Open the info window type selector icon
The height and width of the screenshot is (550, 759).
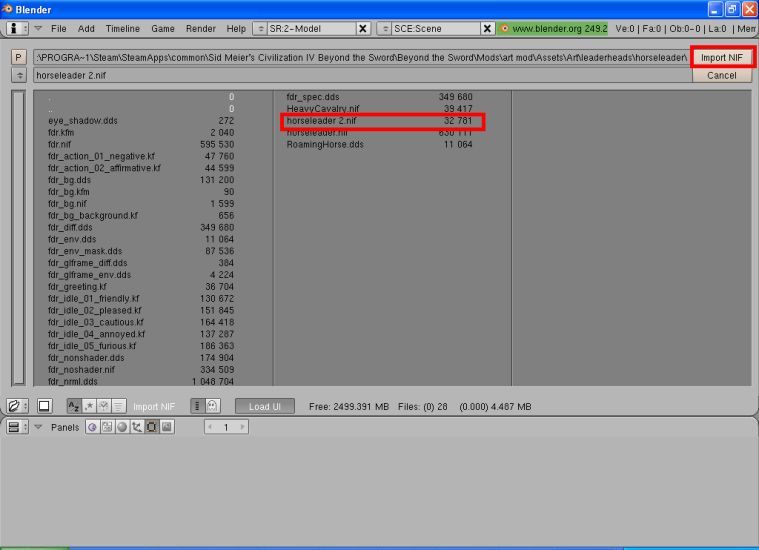coord(17,29)
